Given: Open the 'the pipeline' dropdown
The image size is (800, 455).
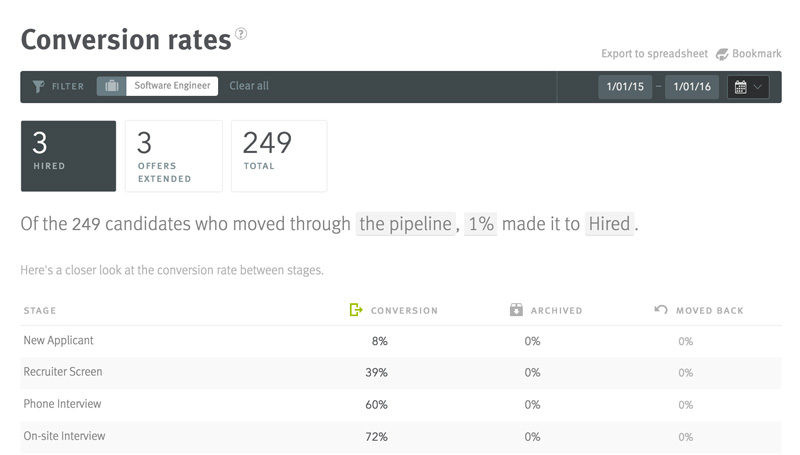Looking at the screenshot, I should pos(406,224).
